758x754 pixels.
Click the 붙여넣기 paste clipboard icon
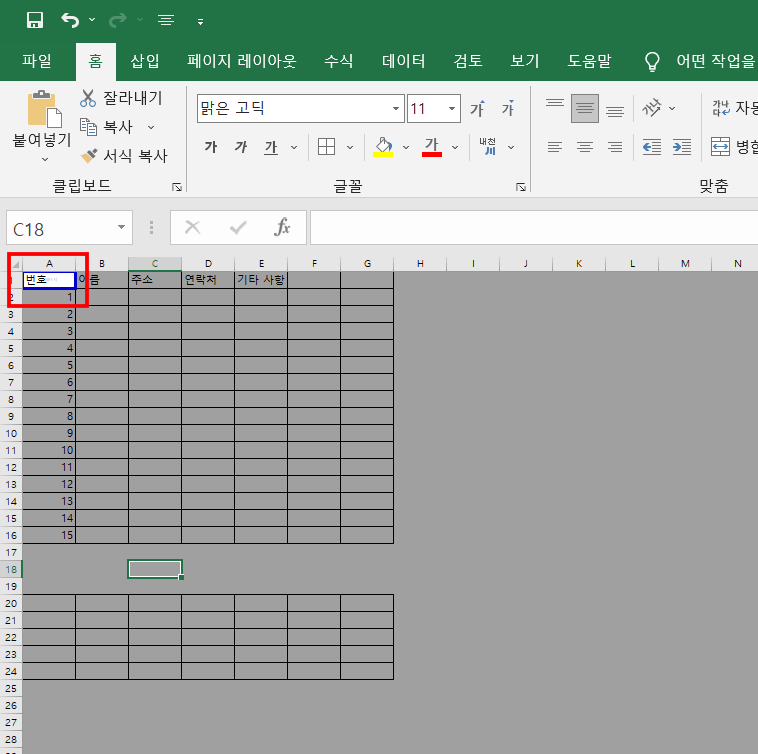tap(44, 109)
